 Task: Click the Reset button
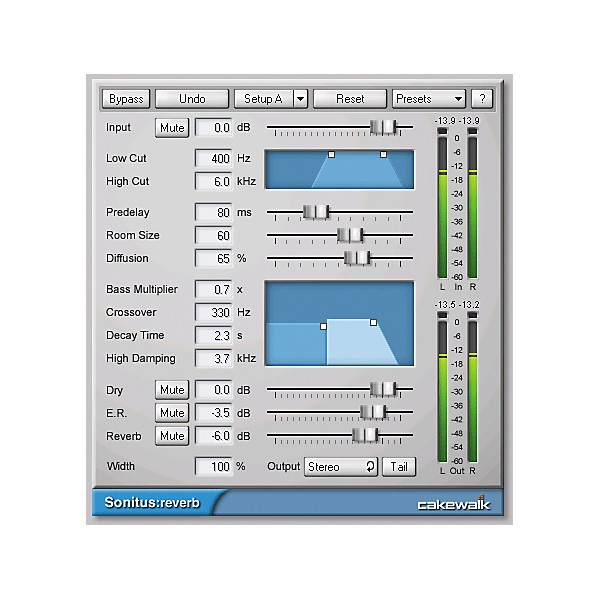point(350,99)
